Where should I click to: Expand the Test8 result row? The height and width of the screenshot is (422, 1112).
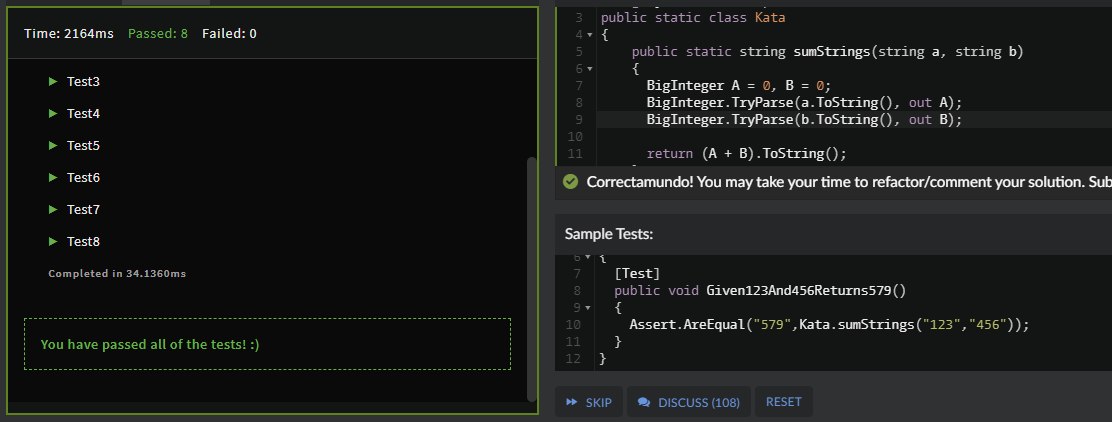coord(74,241)
